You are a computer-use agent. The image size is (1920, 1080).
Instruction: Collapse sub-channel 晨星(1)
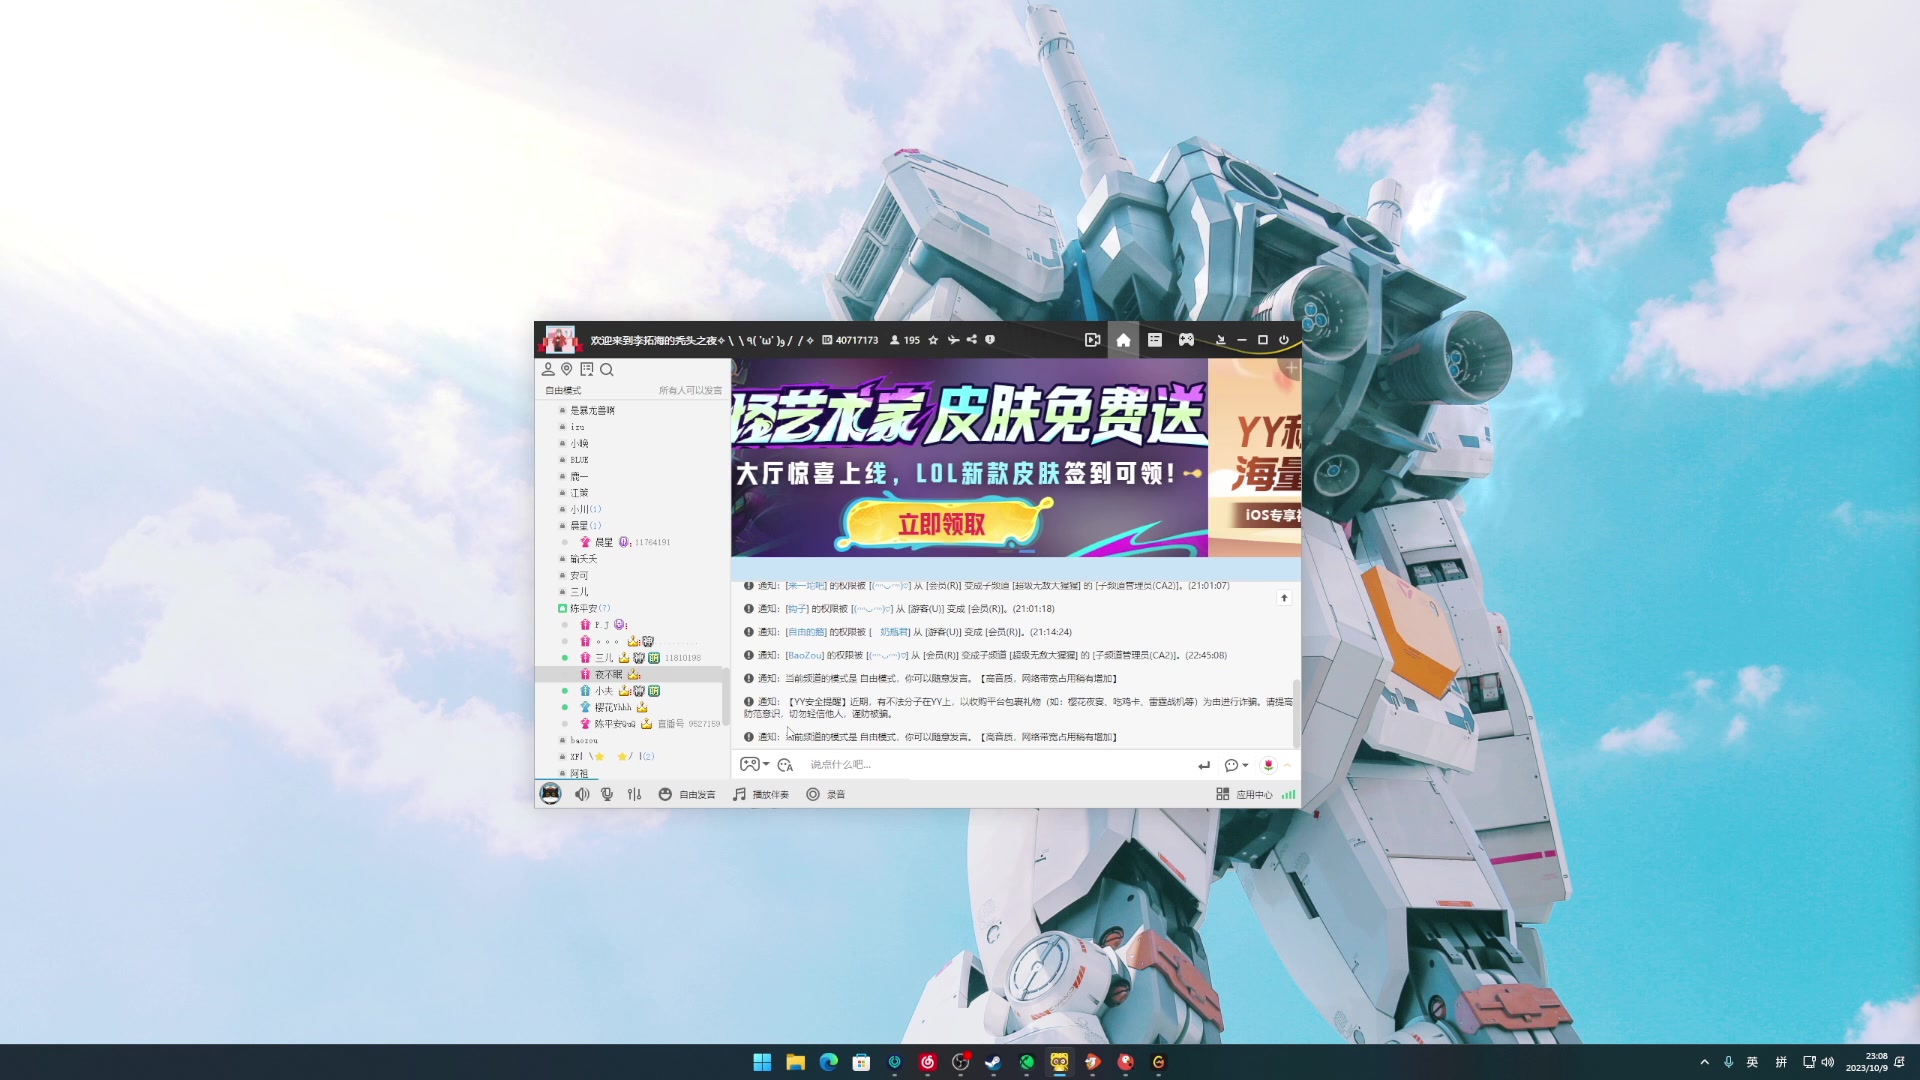pyautogui.click(x=585, y=525)
